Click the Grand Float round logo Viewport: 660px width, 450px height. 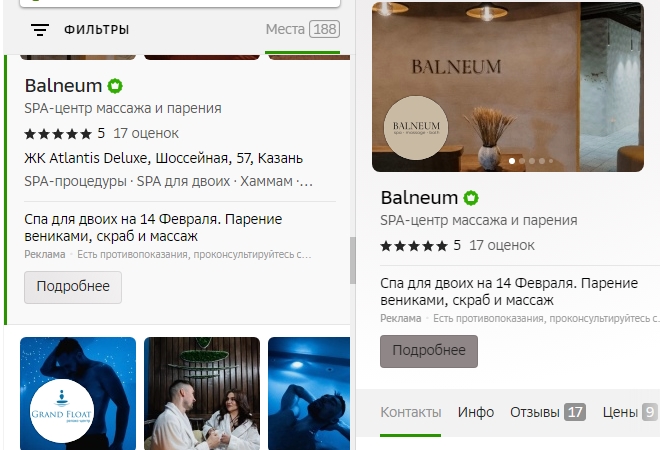click(x=61, y=411)
